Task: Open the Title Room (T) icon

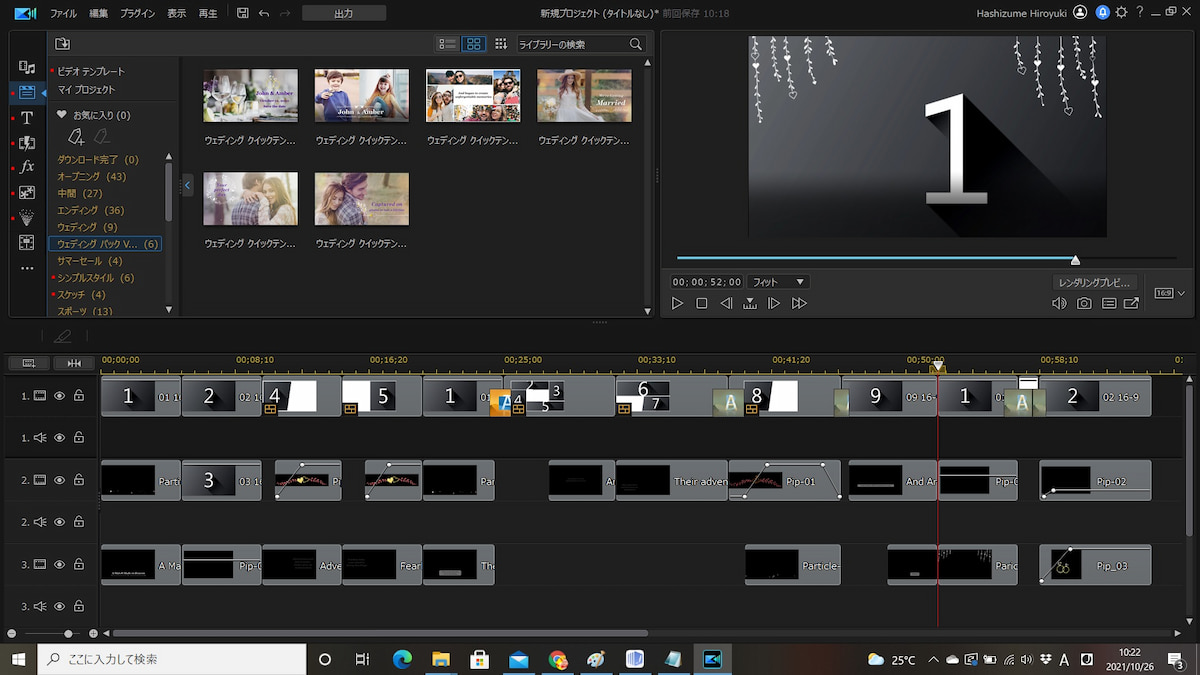Action: click(27, 118)
